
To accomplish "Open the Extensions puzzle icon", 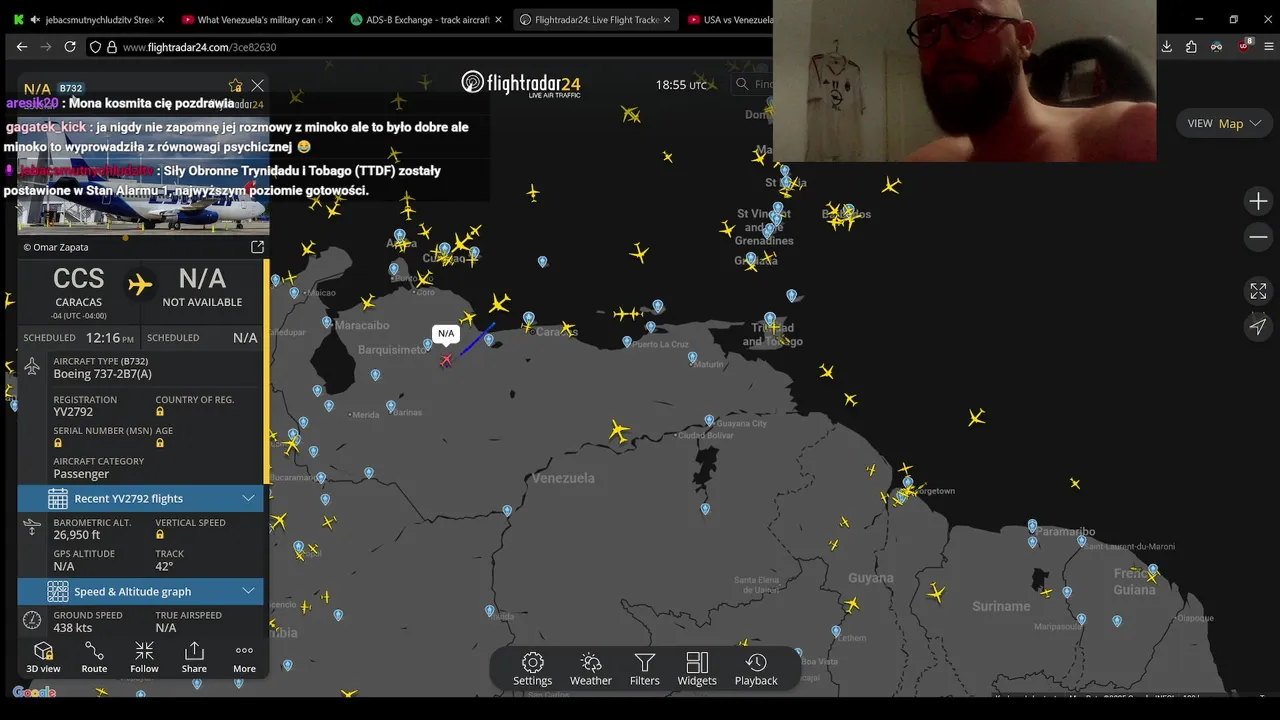I will (x=1191, y=47).
